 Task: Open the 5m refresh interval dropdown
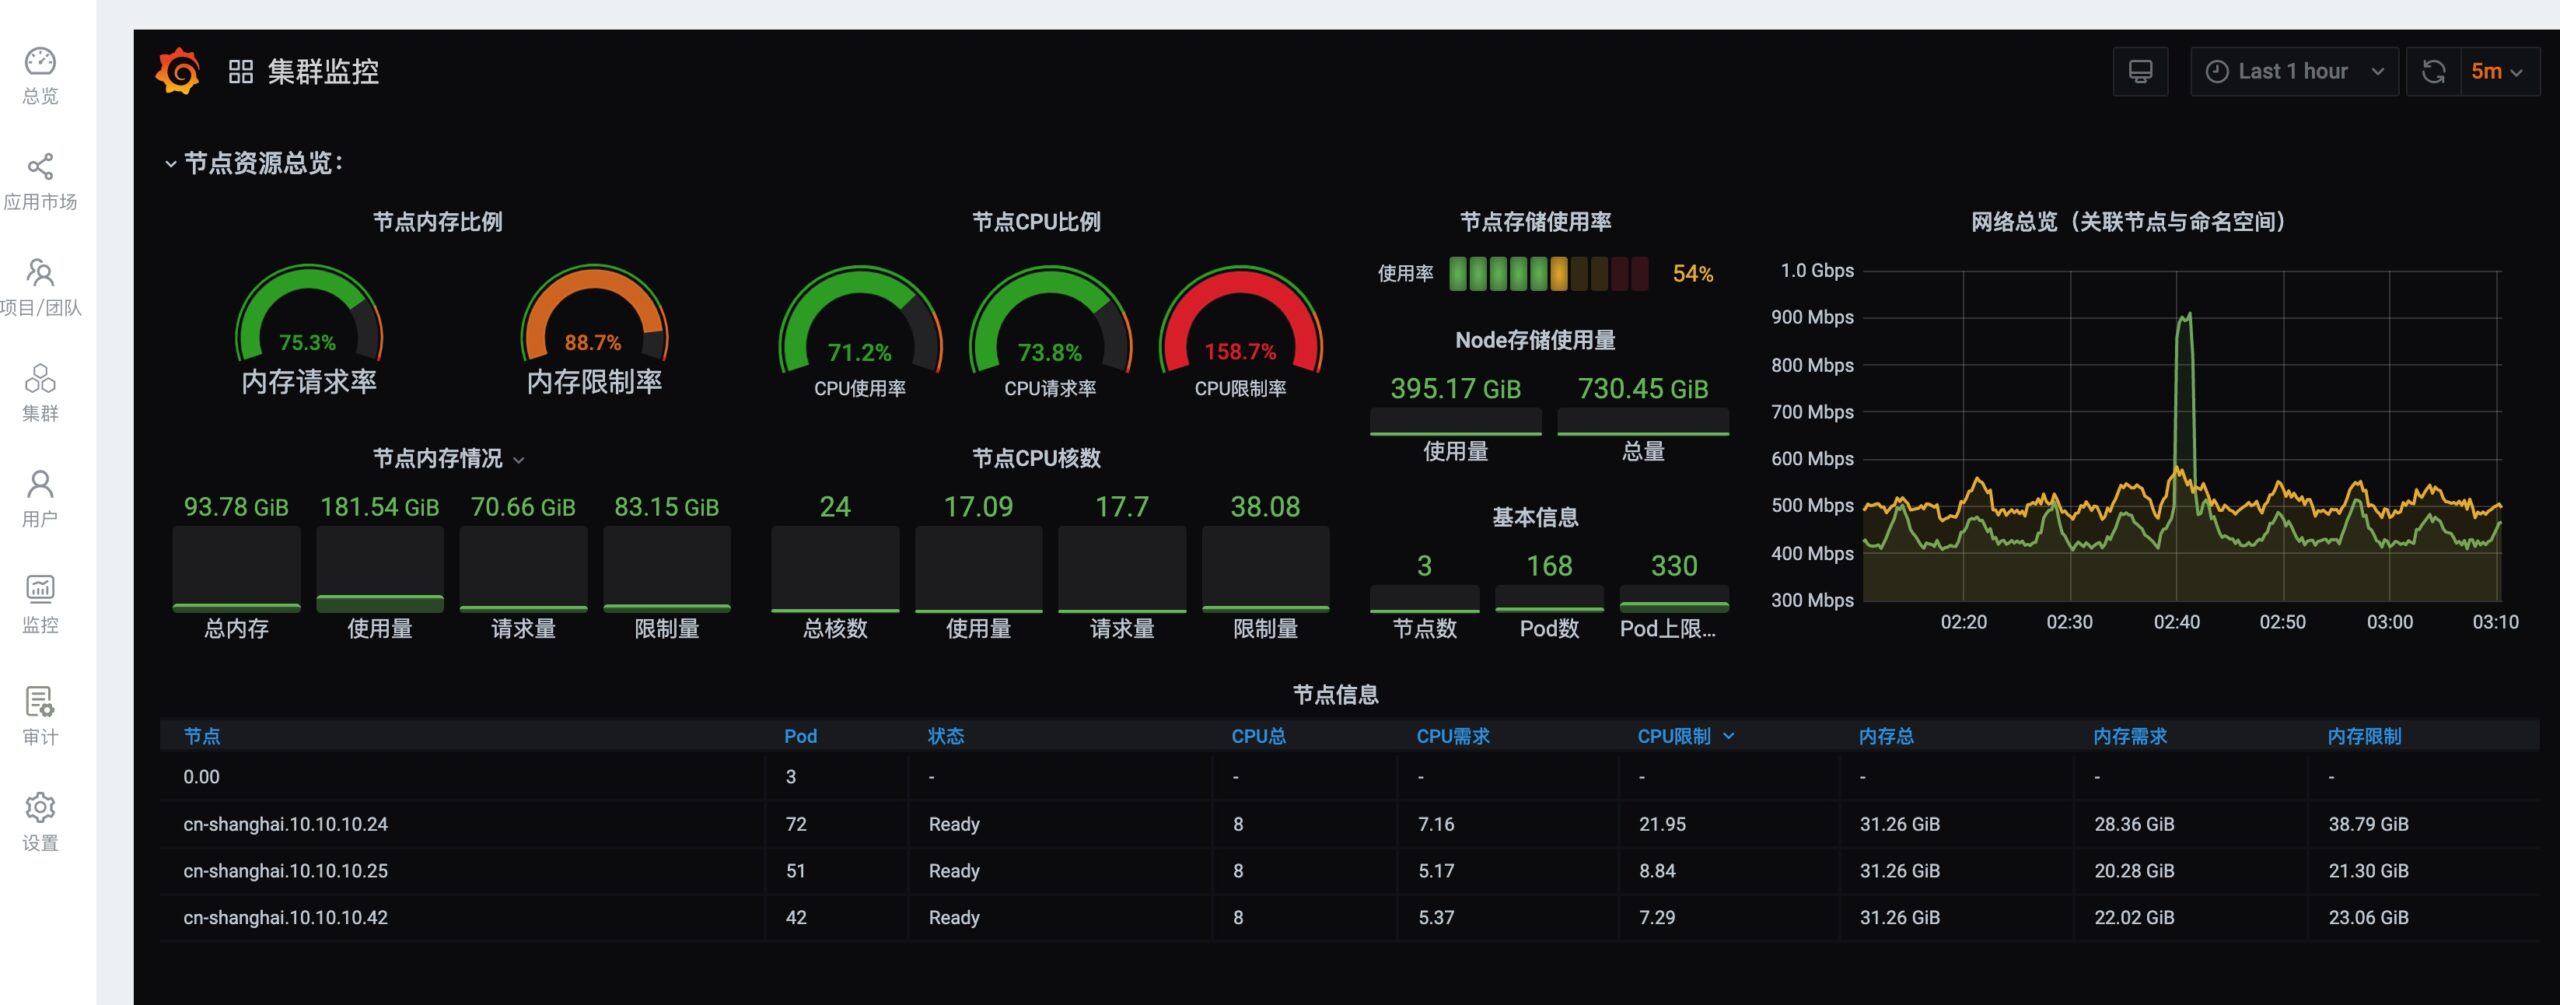(2500, 72)
